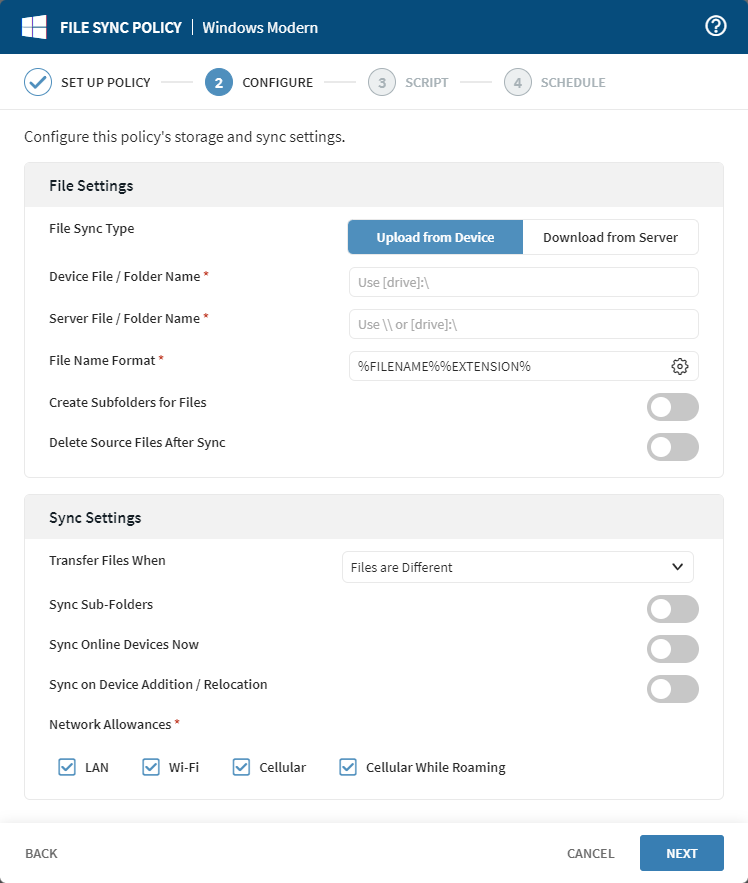Enable Create Subfolders for Files
Screen dimensions: 748x883
672,407
